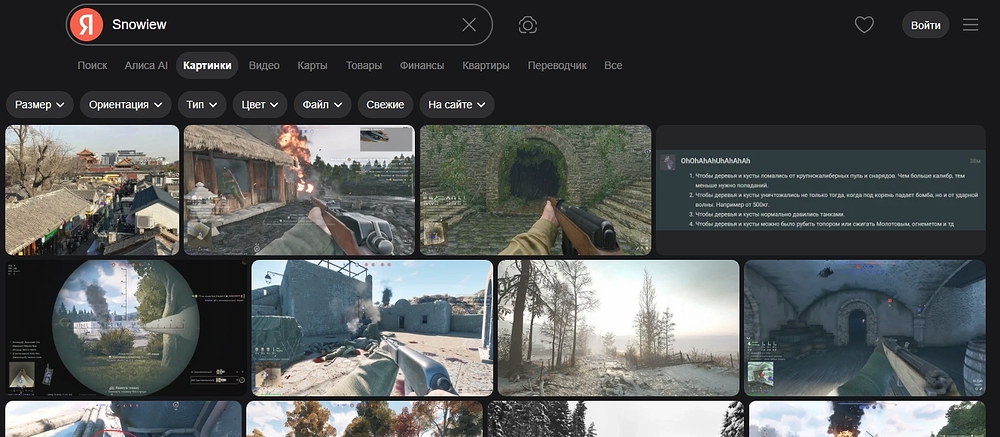Image resolution: width=1000 pixels, height=437 pixels.
Task: Open search by image camera icon
Action: coord(527,25)
